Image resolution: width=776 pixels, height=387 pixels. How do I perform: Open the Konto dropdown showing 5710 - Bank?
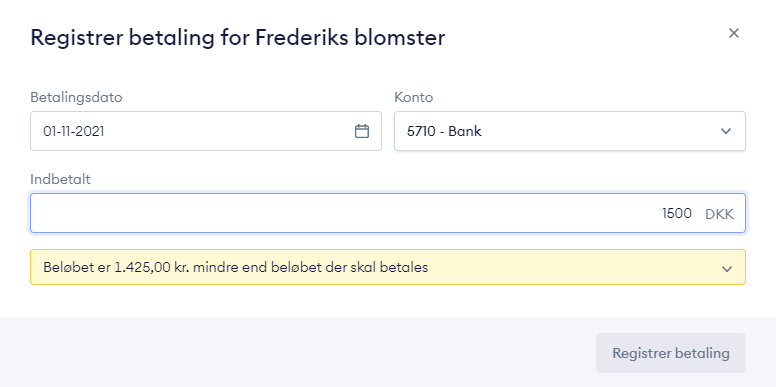point(570,131)
